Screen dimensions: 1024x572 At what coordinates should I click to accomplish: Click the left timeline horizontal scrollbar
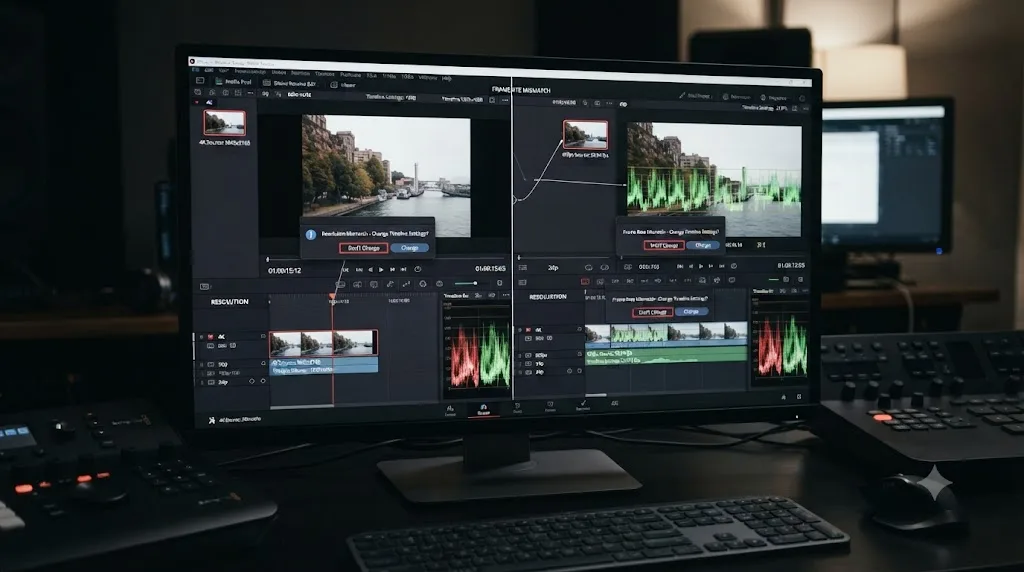(x=302, y=407)
